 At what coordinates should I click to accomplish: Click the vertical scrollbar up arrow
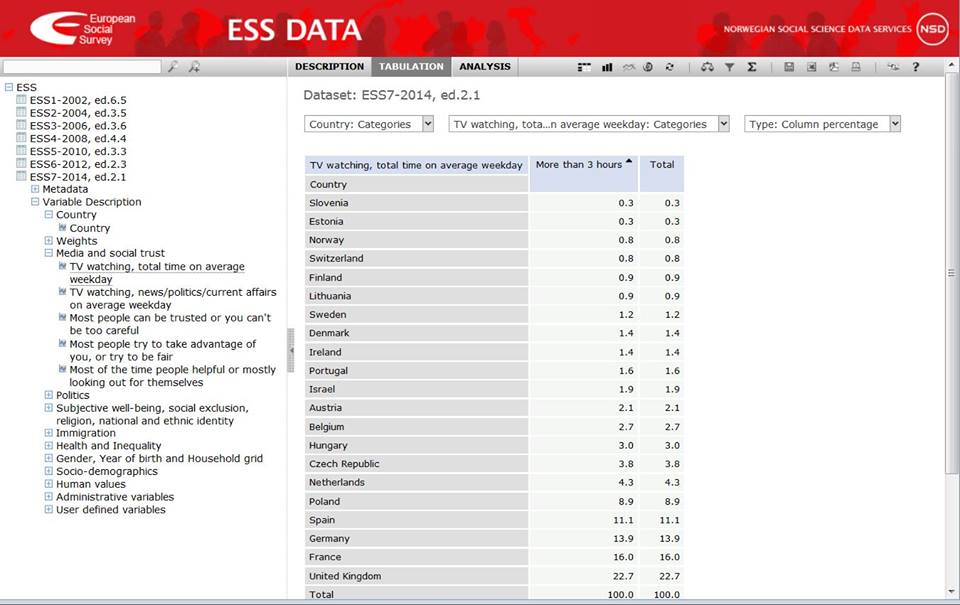[x=951, y=64]
